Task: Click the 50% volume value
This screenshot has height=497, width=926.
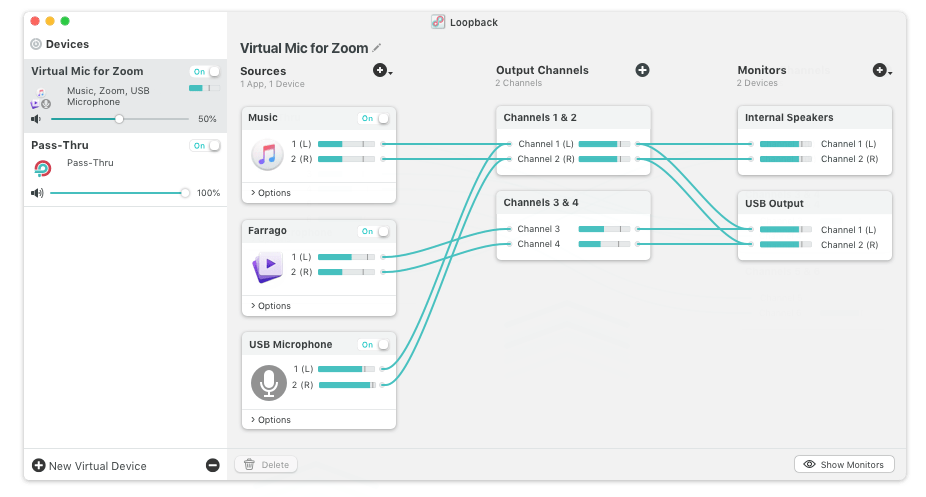Action: [x=207, y=119]
